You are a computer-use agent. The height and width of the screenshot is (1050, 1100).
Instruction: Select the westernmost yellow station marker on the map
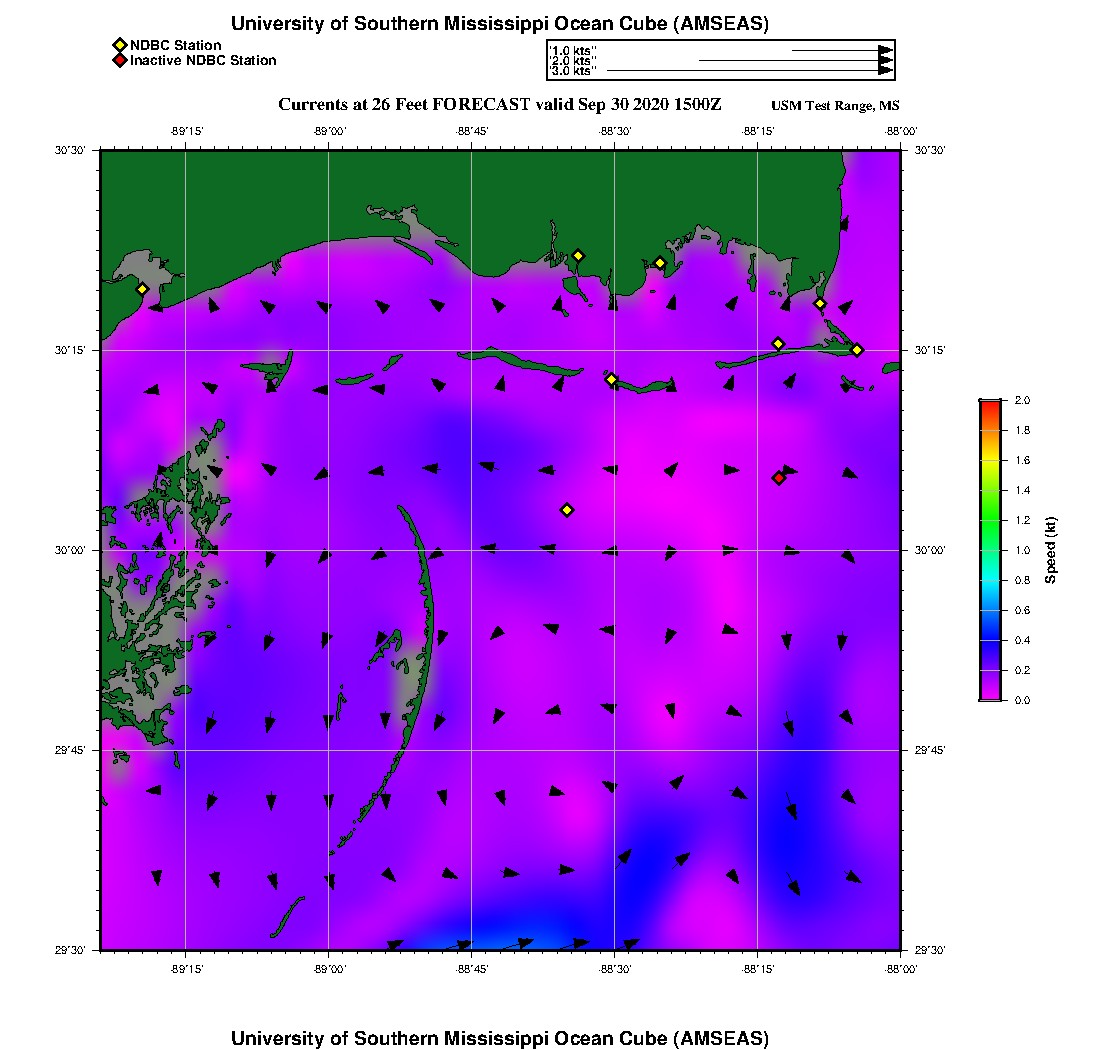pos(142,289)
